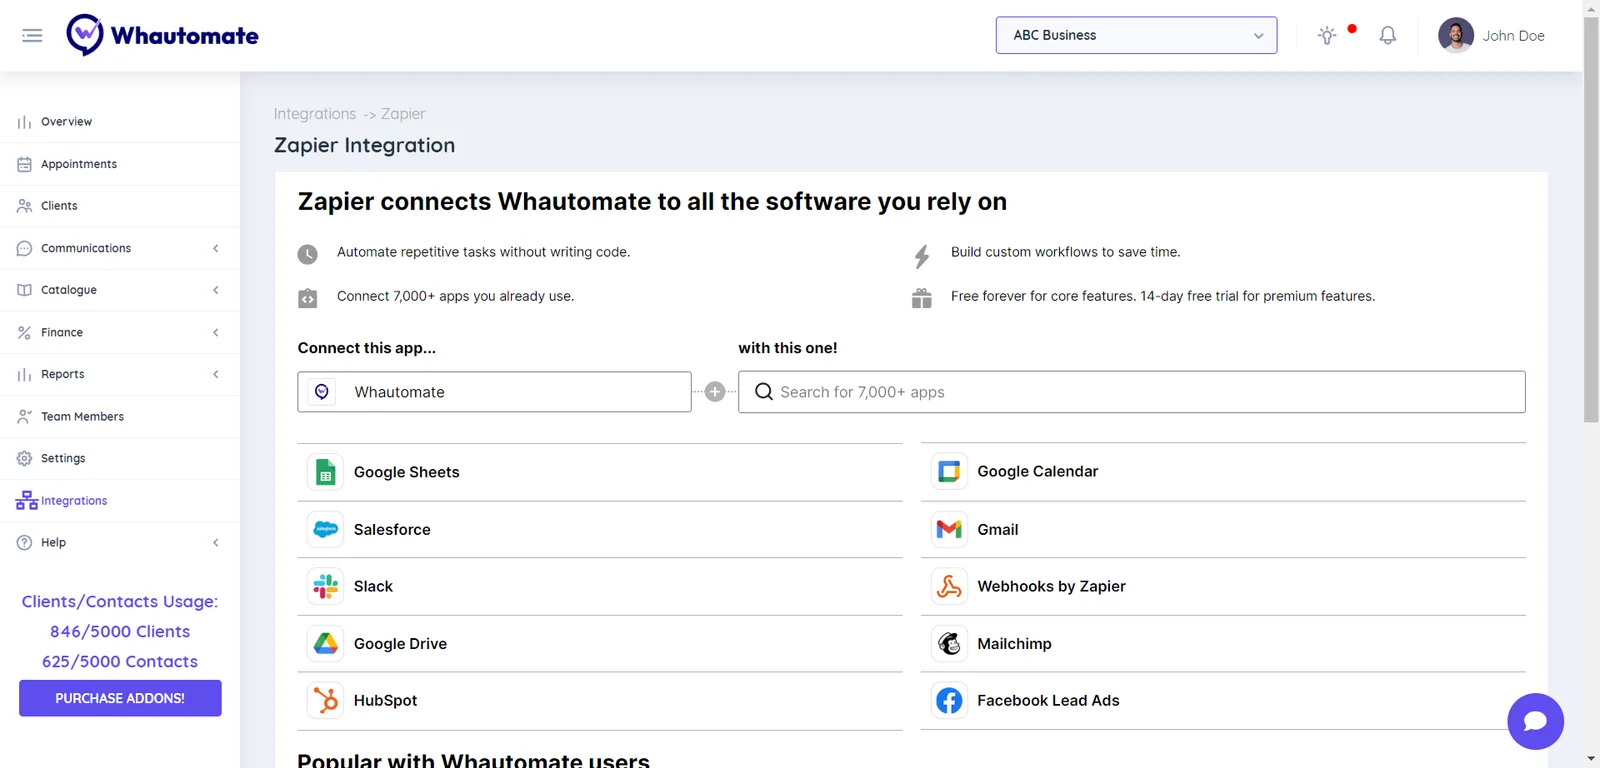
Task: Click John Doe's profile avatar
Action: point(1456,35)
